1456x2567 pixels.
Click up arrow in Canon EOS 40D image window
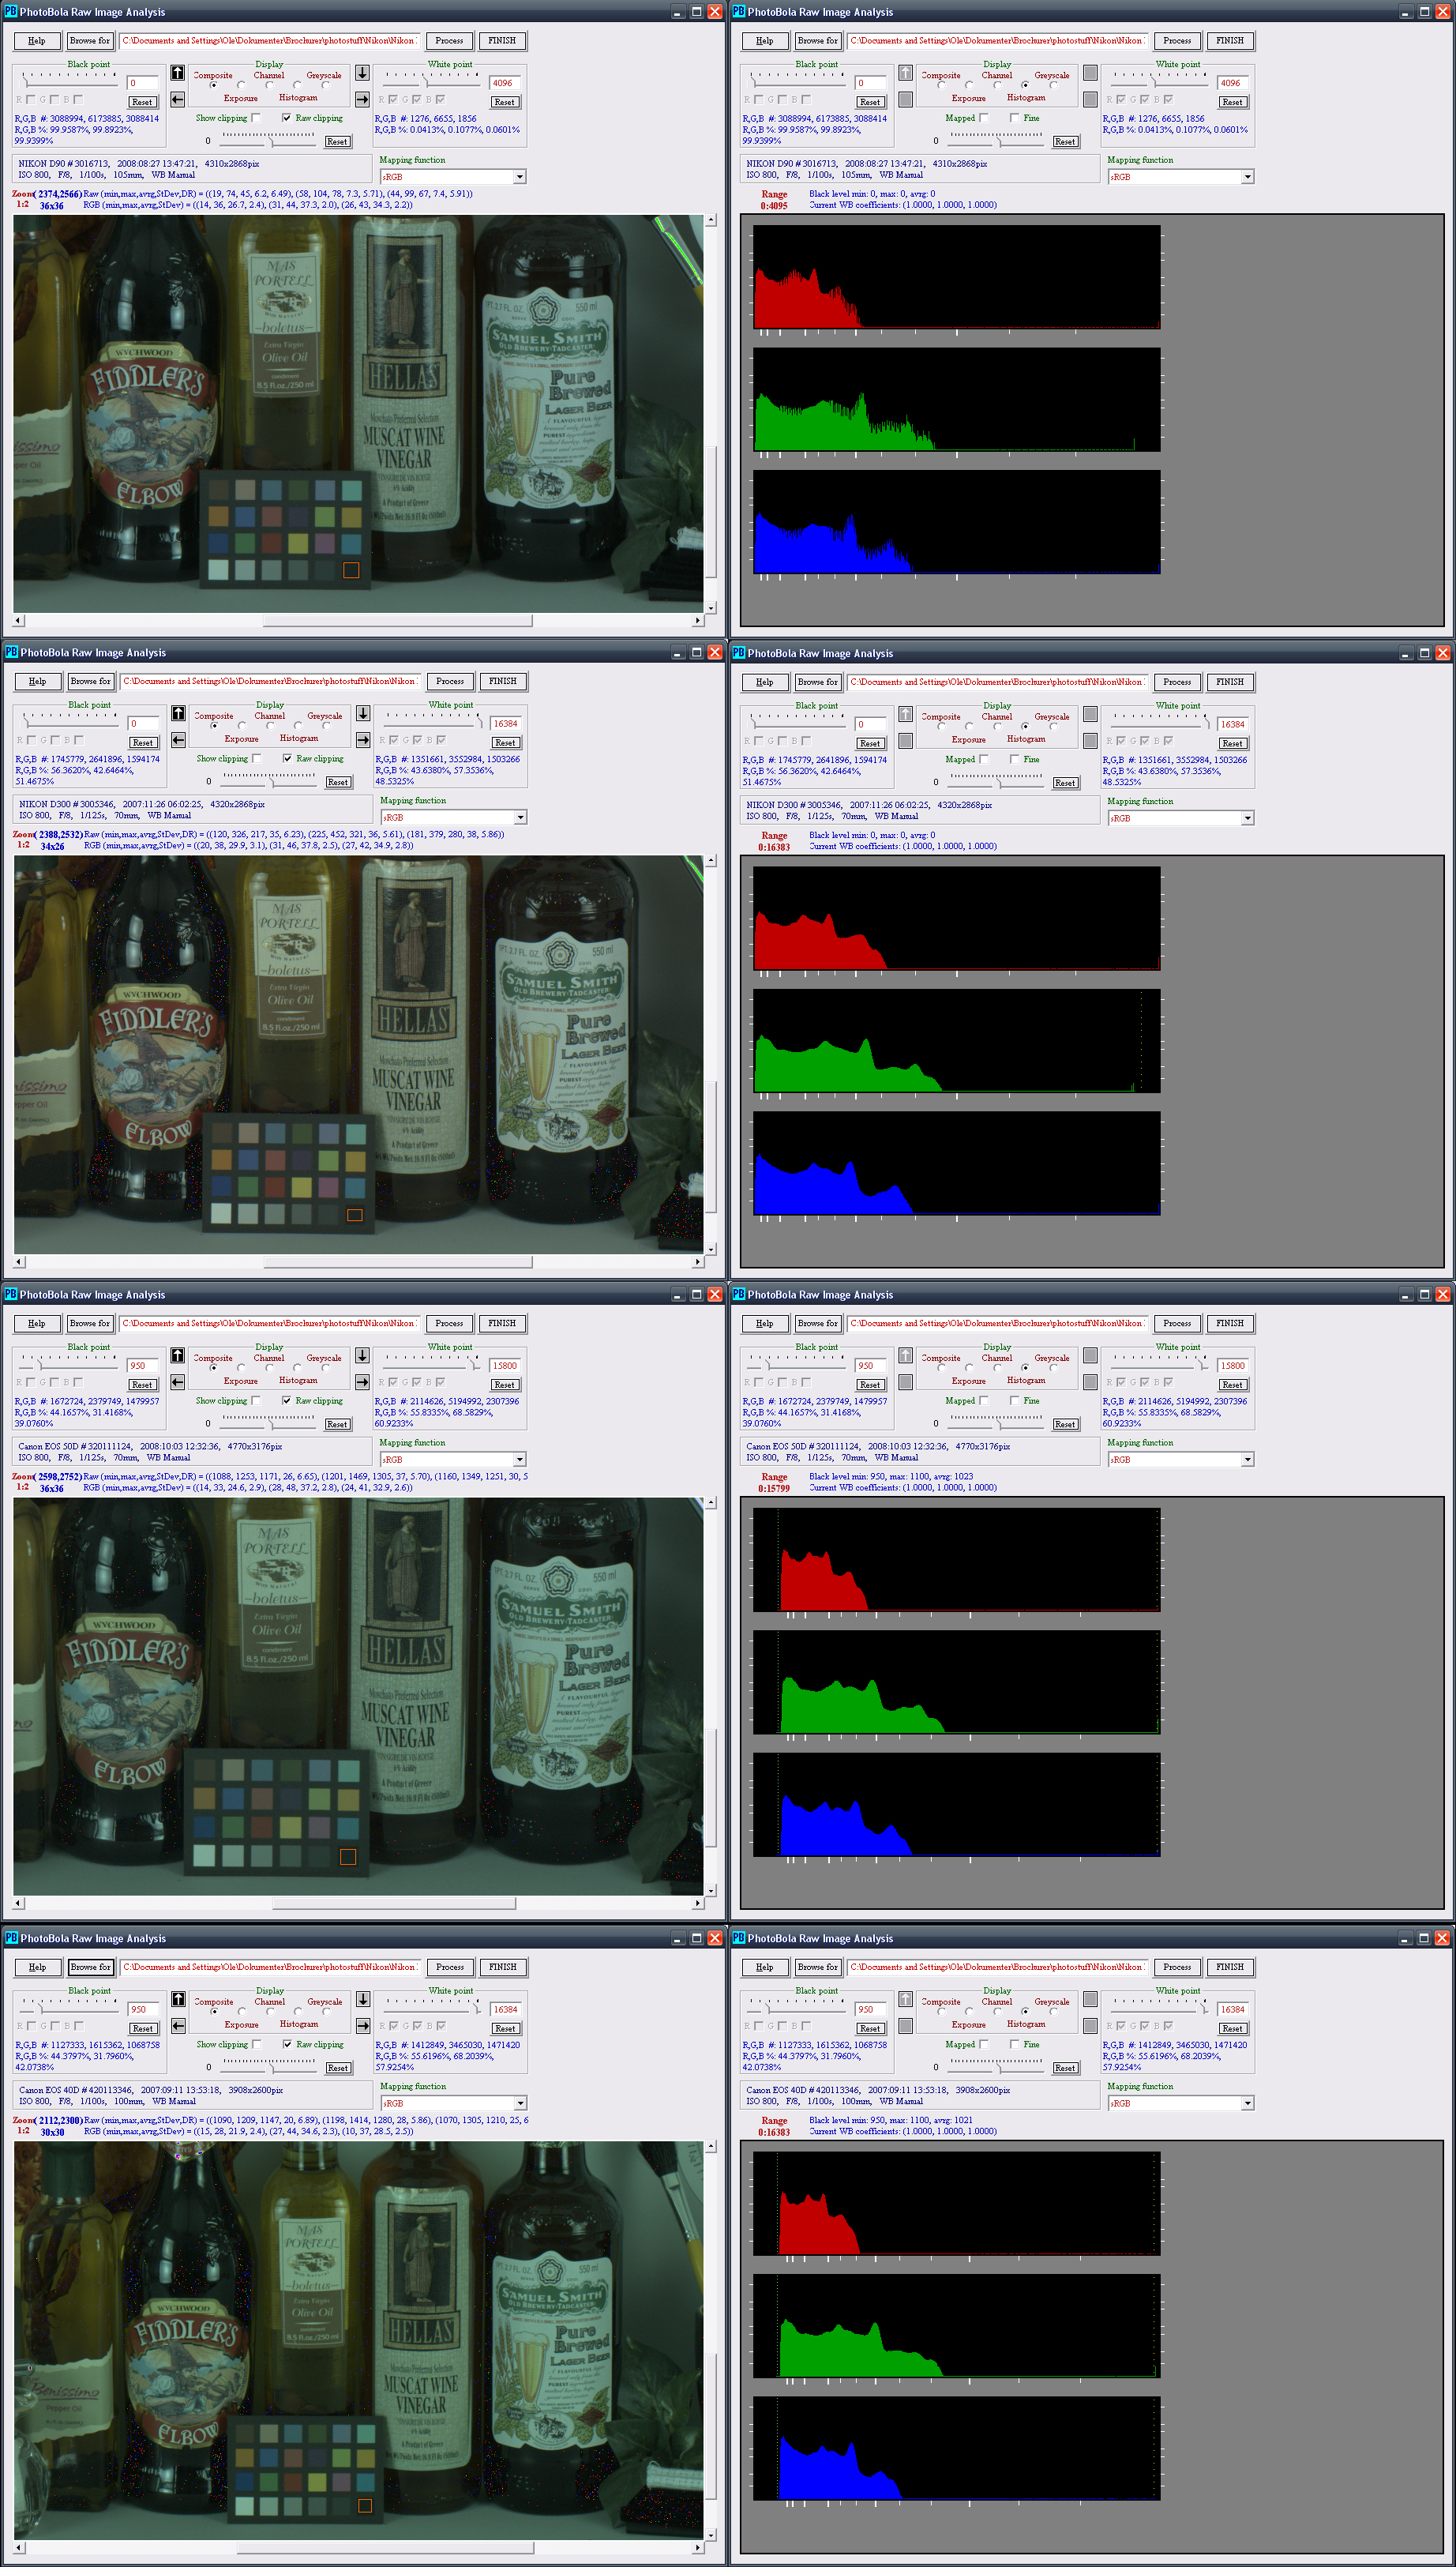(178, 1999)
